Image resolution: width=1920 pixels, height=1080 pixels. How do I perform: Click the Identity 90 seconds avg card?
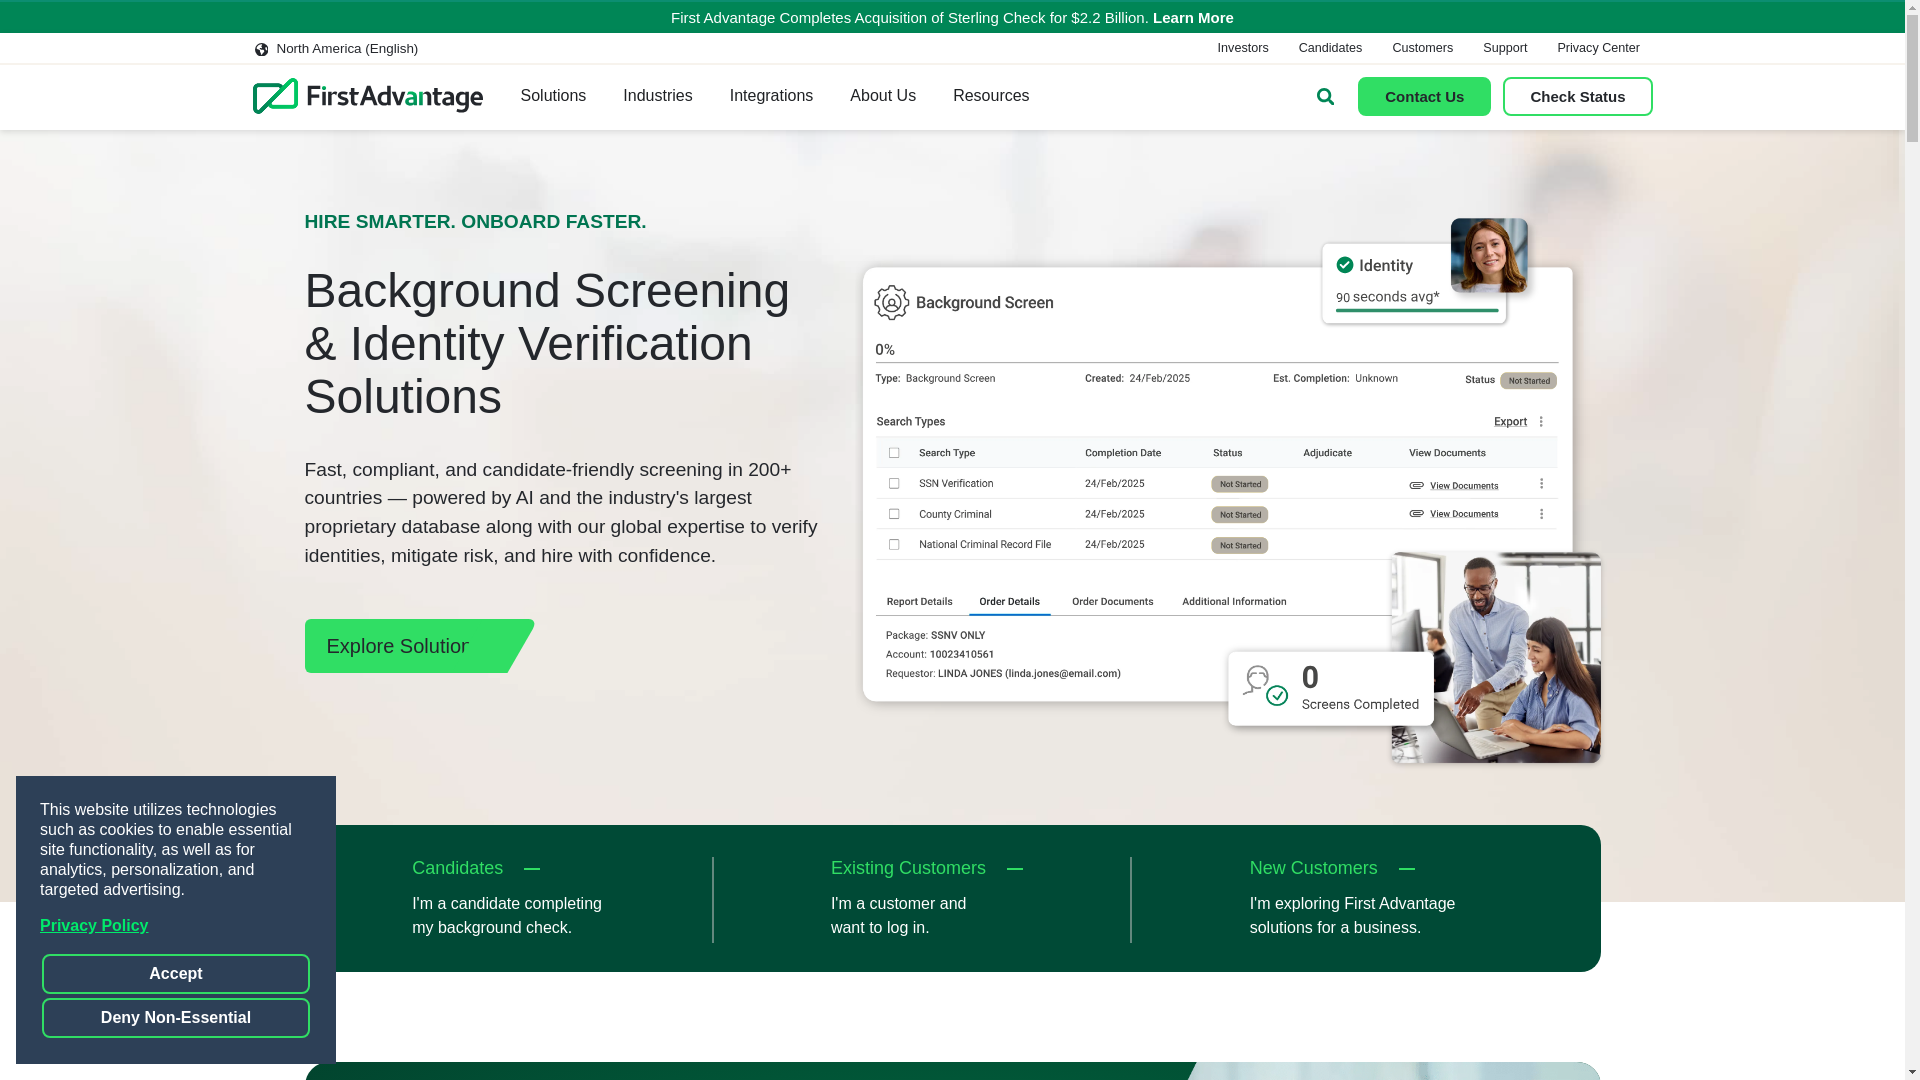1413,284
